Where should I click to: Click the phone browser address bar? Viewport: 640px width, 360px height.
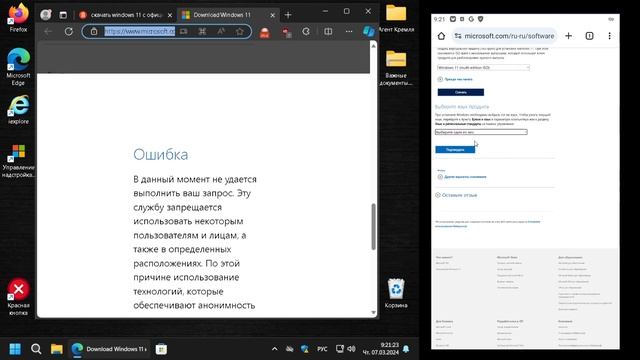pyautogui.click(x=504, y=36)
